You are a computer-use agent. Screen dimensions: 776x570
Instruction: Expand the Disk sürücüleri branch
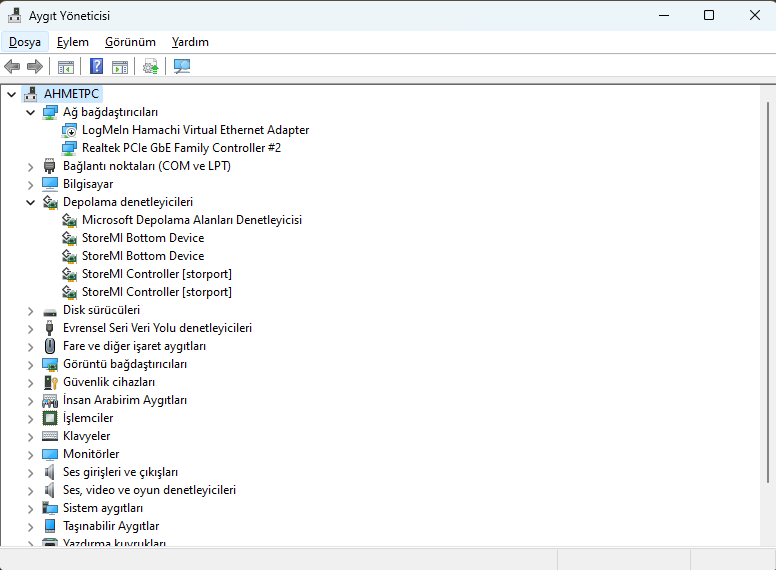tap(30, 311)
